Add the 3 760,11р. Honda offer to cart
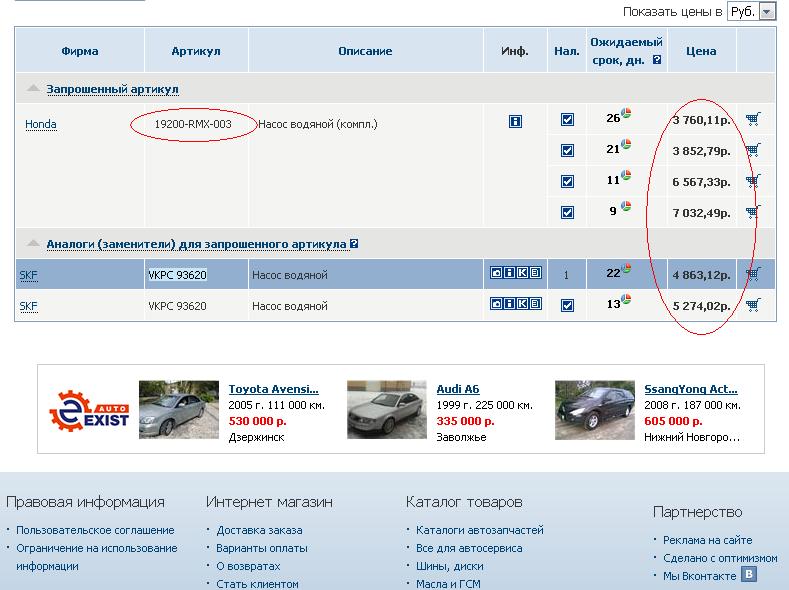The height and width of the screenshot is (590, 789). click(x=753, y=119)
